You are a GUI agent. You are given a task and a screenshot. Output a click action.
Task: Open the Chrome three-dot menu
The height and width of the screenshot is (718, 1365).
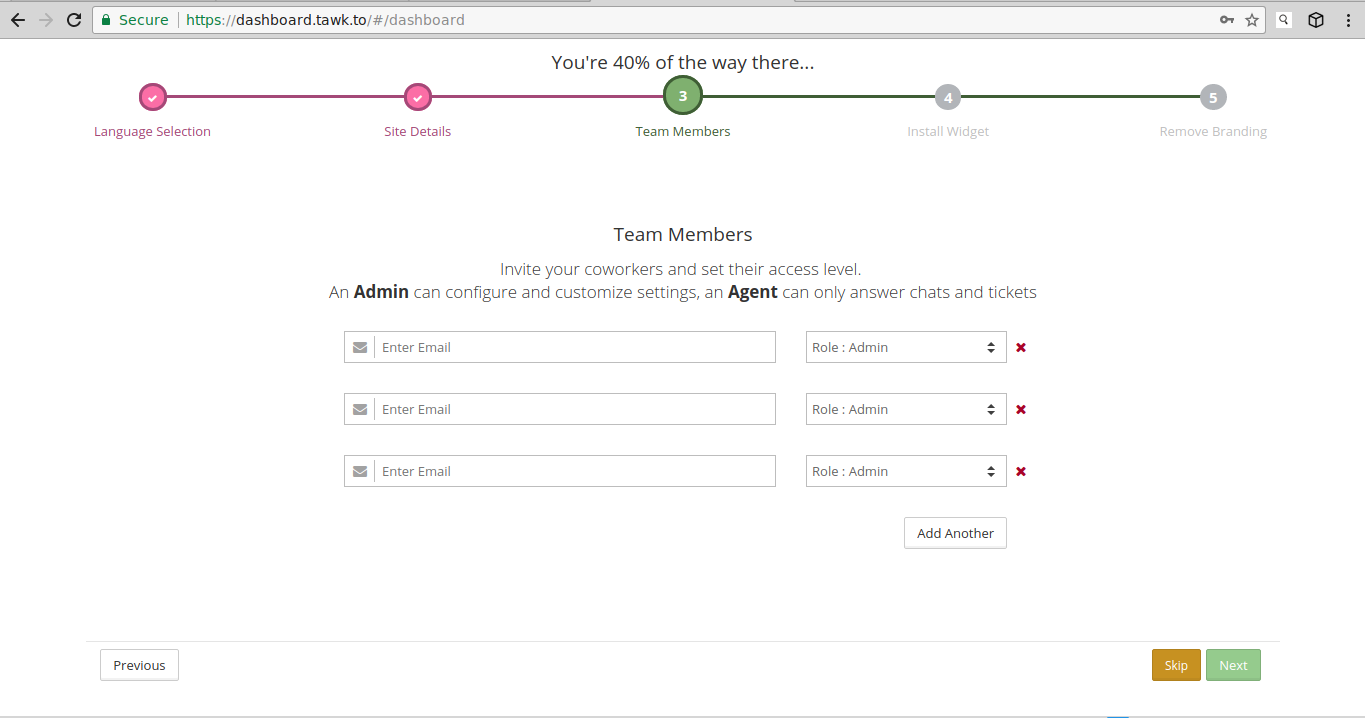pyautogui.click(x=1348, y=20)
